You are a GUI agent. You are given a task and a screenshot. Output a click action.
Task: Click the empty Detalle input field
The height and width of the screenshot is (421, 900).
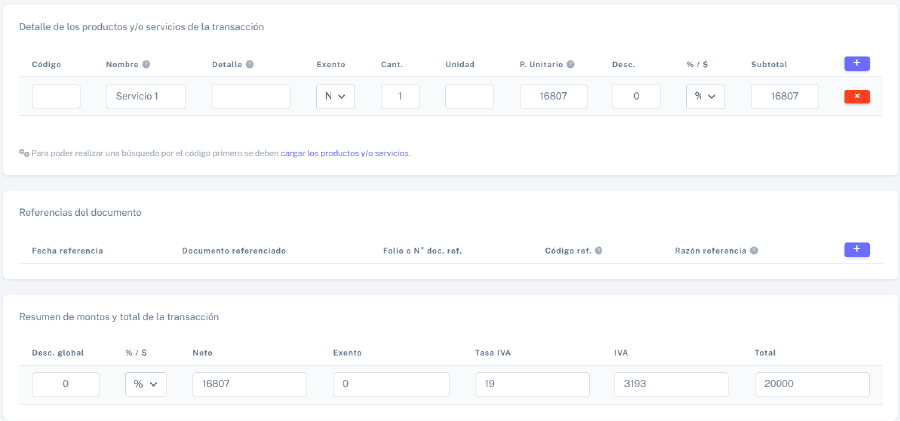[x=251, y=97]
